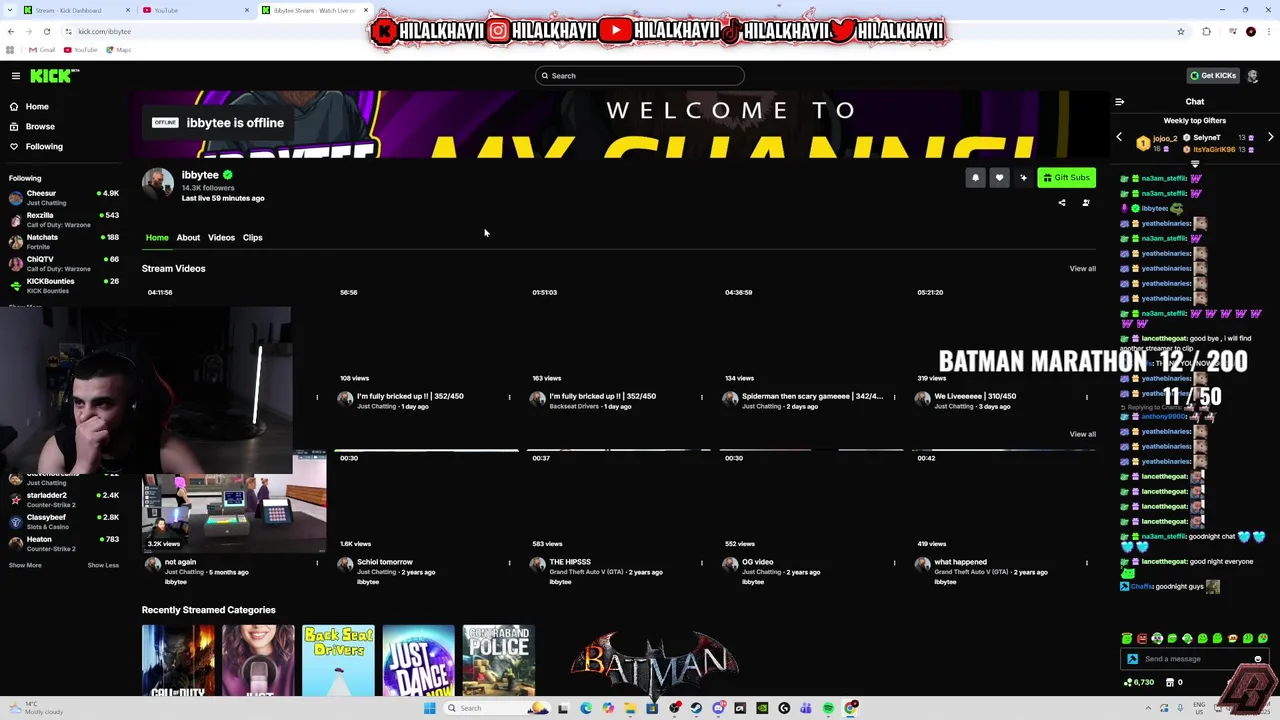The width and height of the screenshot is (1280, 720).
Task: Click the share channel icon
Action: [x=1062, y=203]
